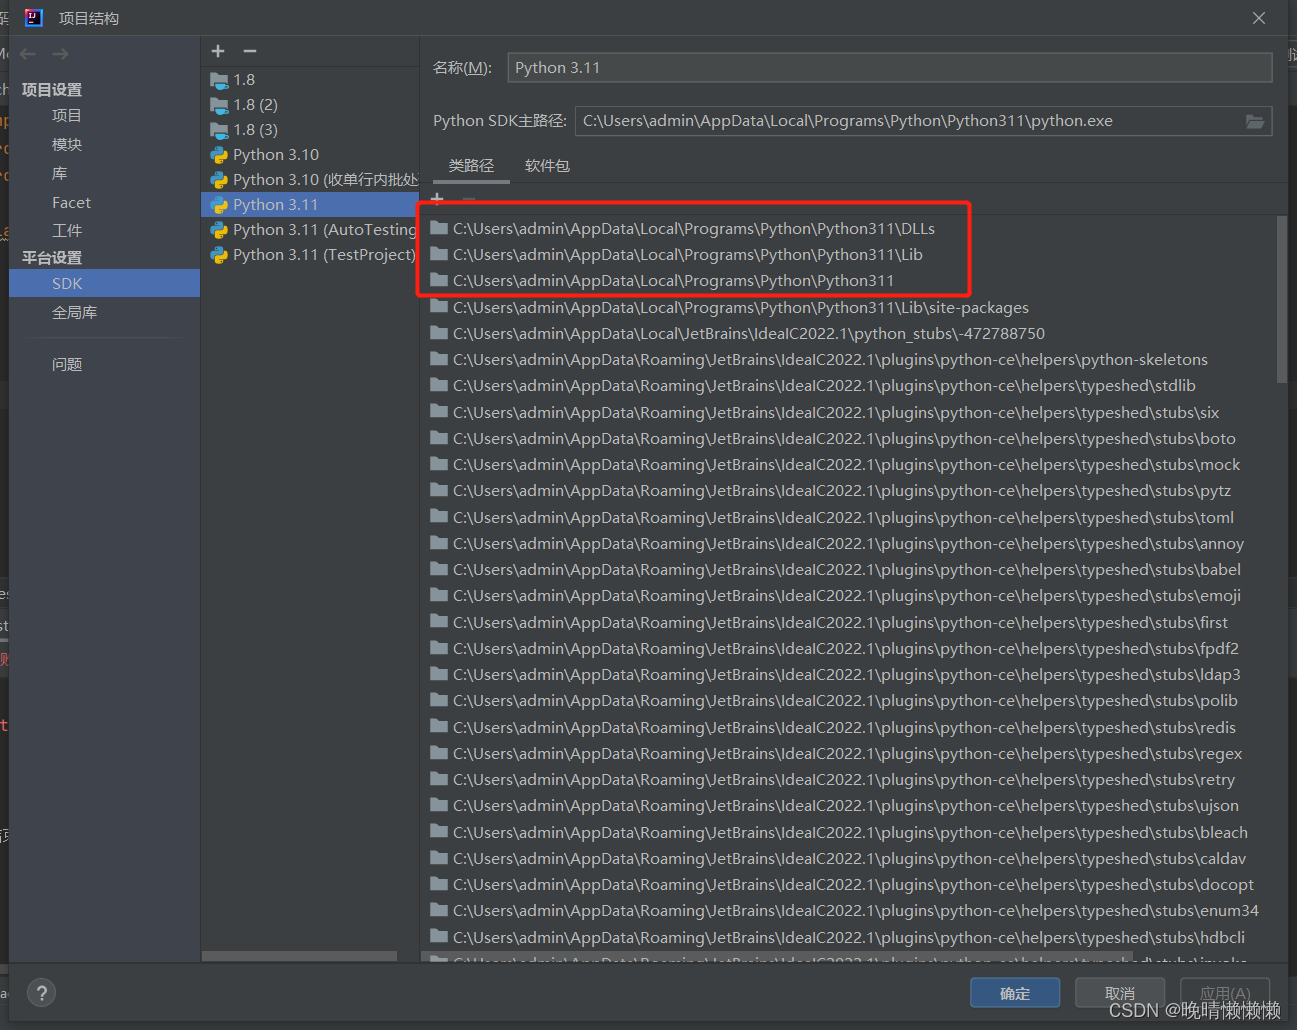1297x1030 pixels.
Task: Select the stubs\ldap3 classpath row
Action: coord(850,675)
